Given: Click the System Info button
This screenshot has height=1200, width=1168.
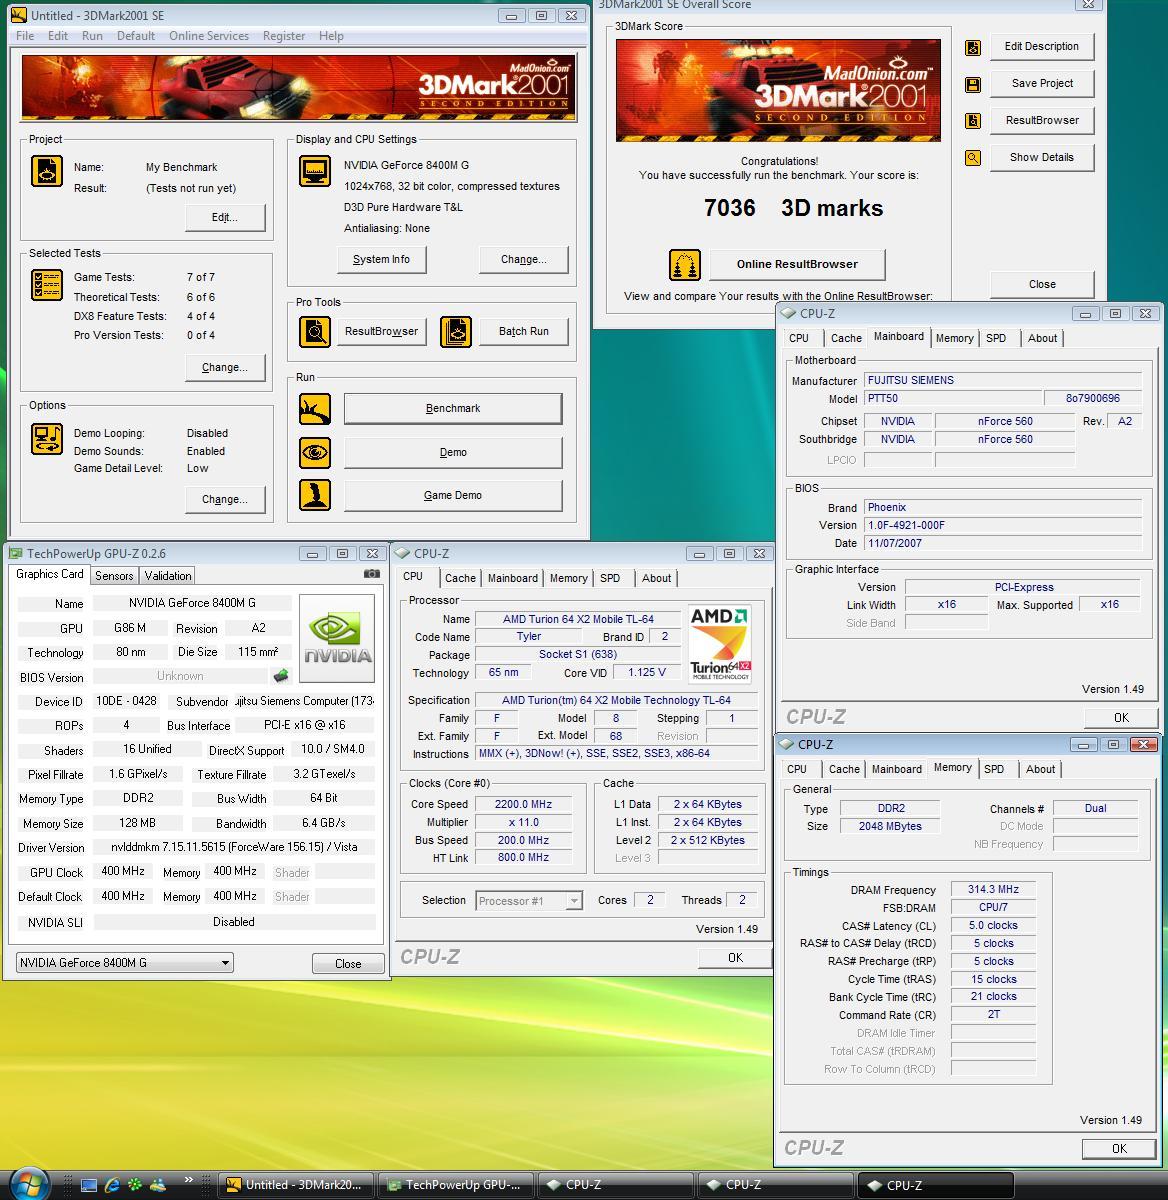Looking at the screenshot, I should [381, 259].
